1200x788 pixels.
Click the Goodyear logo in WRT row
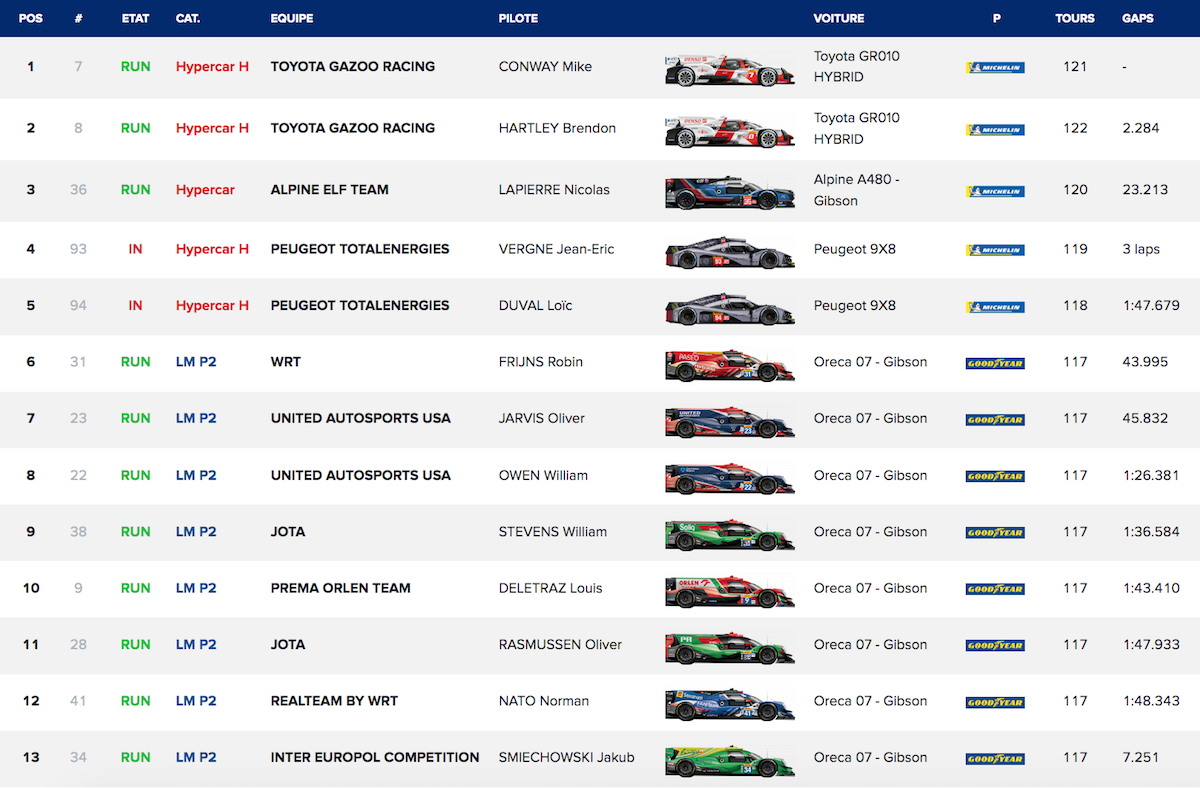pos(994,363)
